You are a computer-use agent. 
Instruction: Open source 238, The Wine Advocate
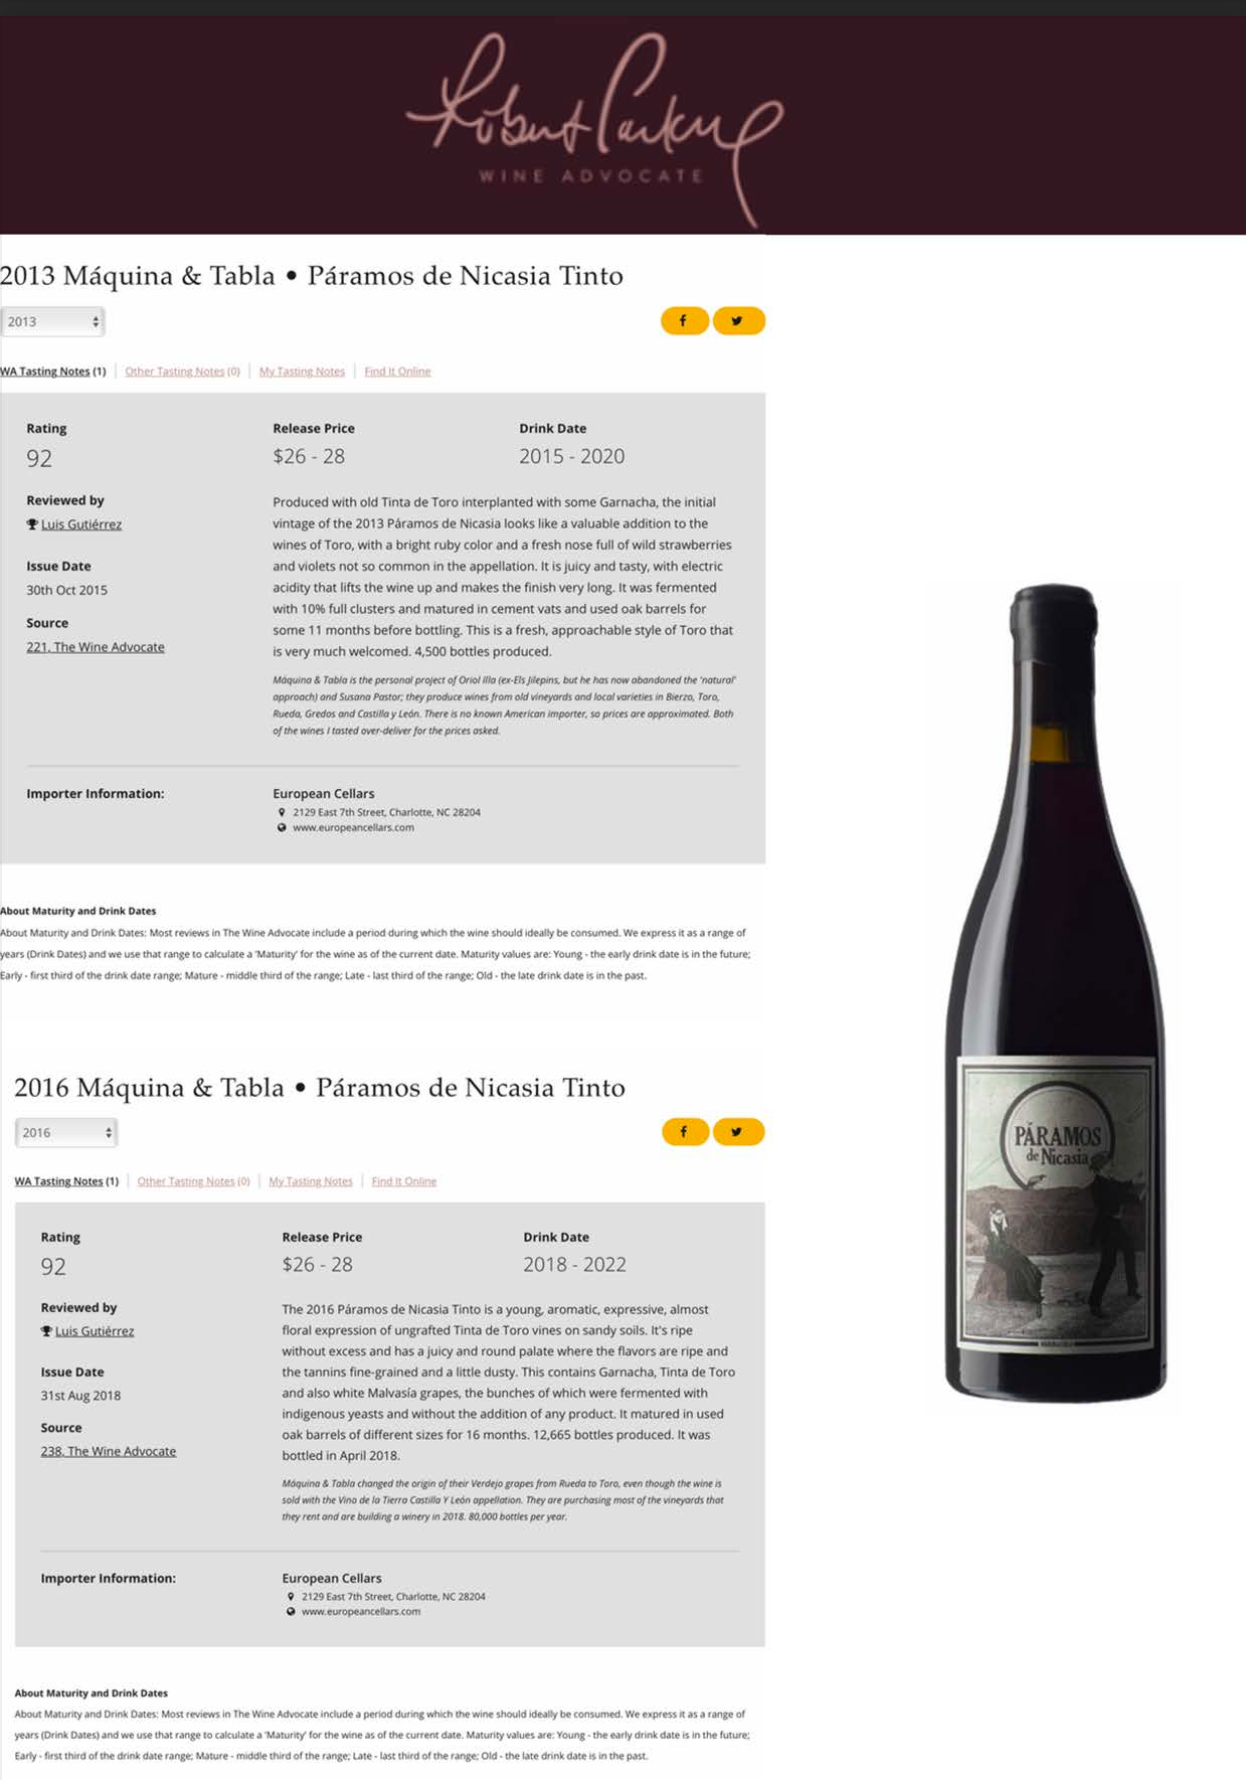click(108, 1451)
